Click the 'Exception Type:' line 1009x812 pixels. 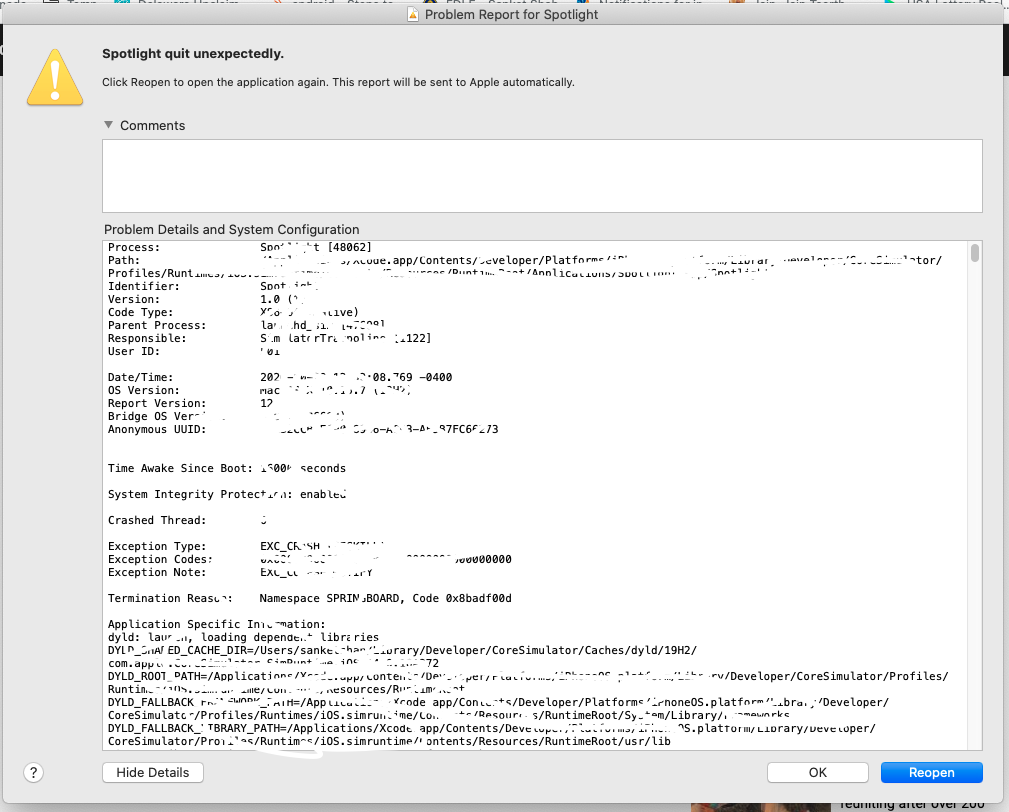click(x=246, y=546)
